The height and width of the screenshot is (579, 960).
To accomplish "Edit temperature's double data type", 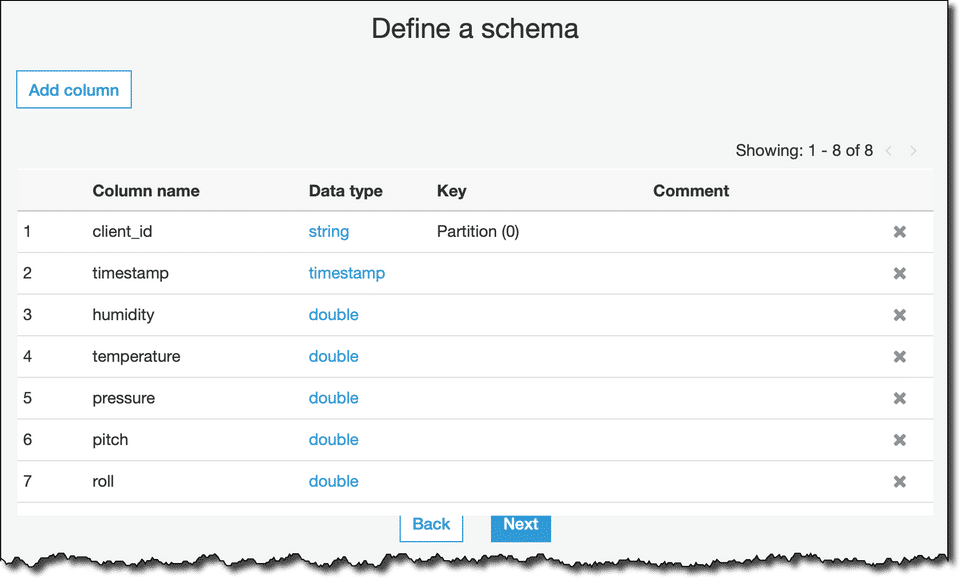I will (333, 357).
